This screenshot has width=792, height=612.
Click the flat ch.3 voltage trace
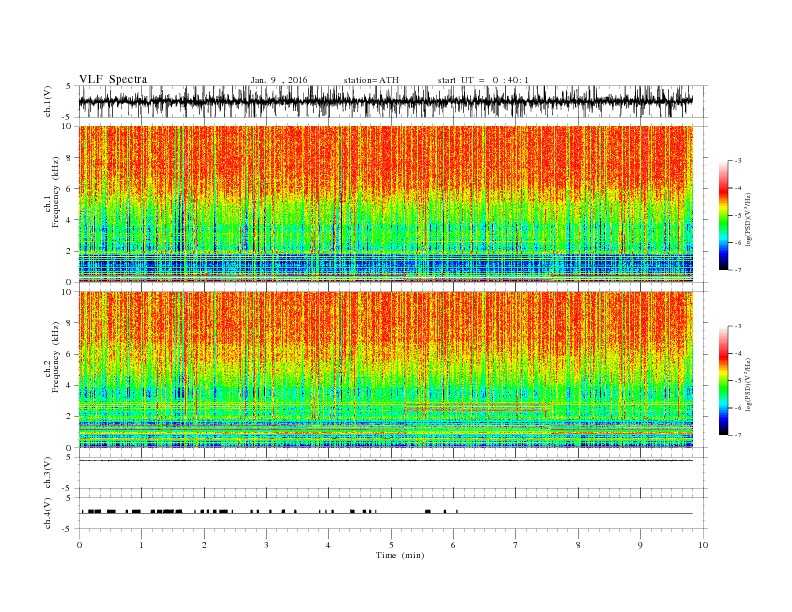point(385,461)
